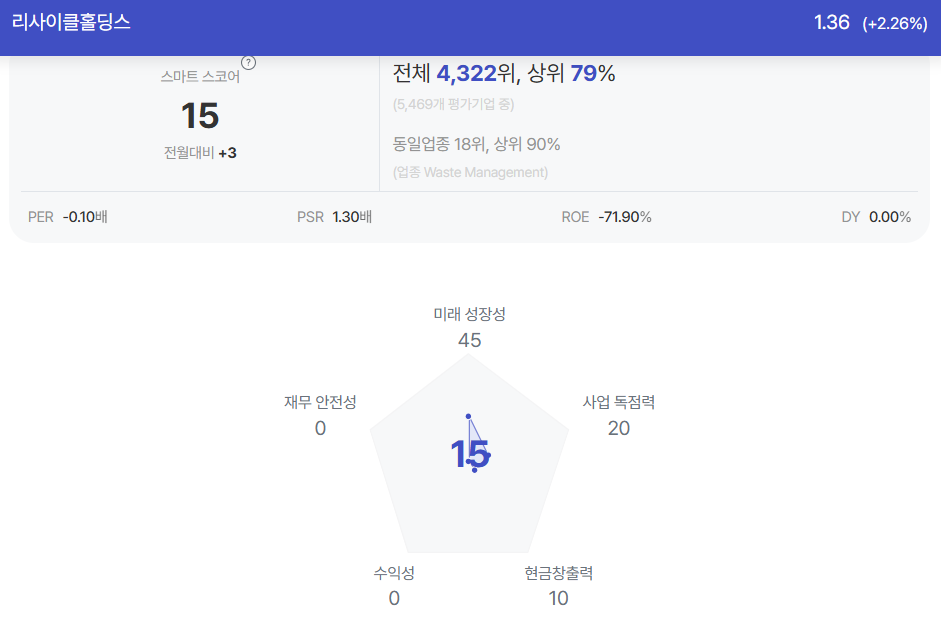Image resolution: width=941 pixels, height=626 pixels.
Task: Click the +2.26% price change label
Action: (895, 23)
